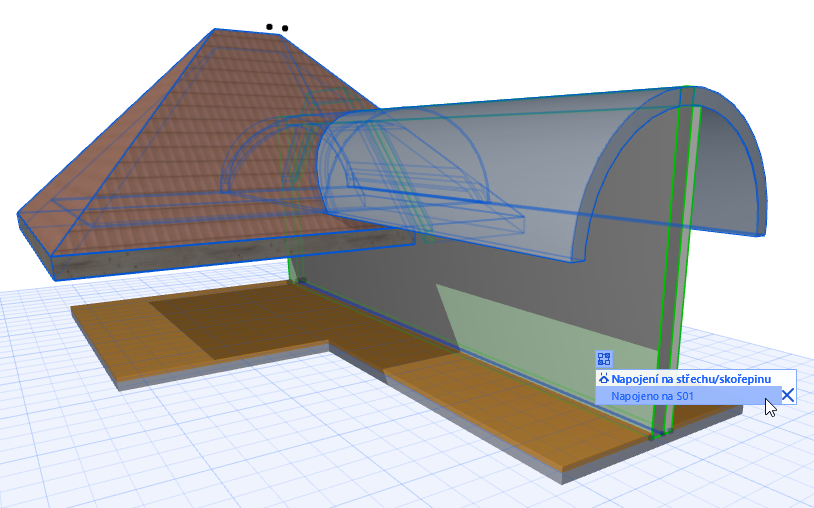Select the 'Napojeno na S01' row
Image resolution: width=814 pixels, height=508 pixels.
(689, 396)
